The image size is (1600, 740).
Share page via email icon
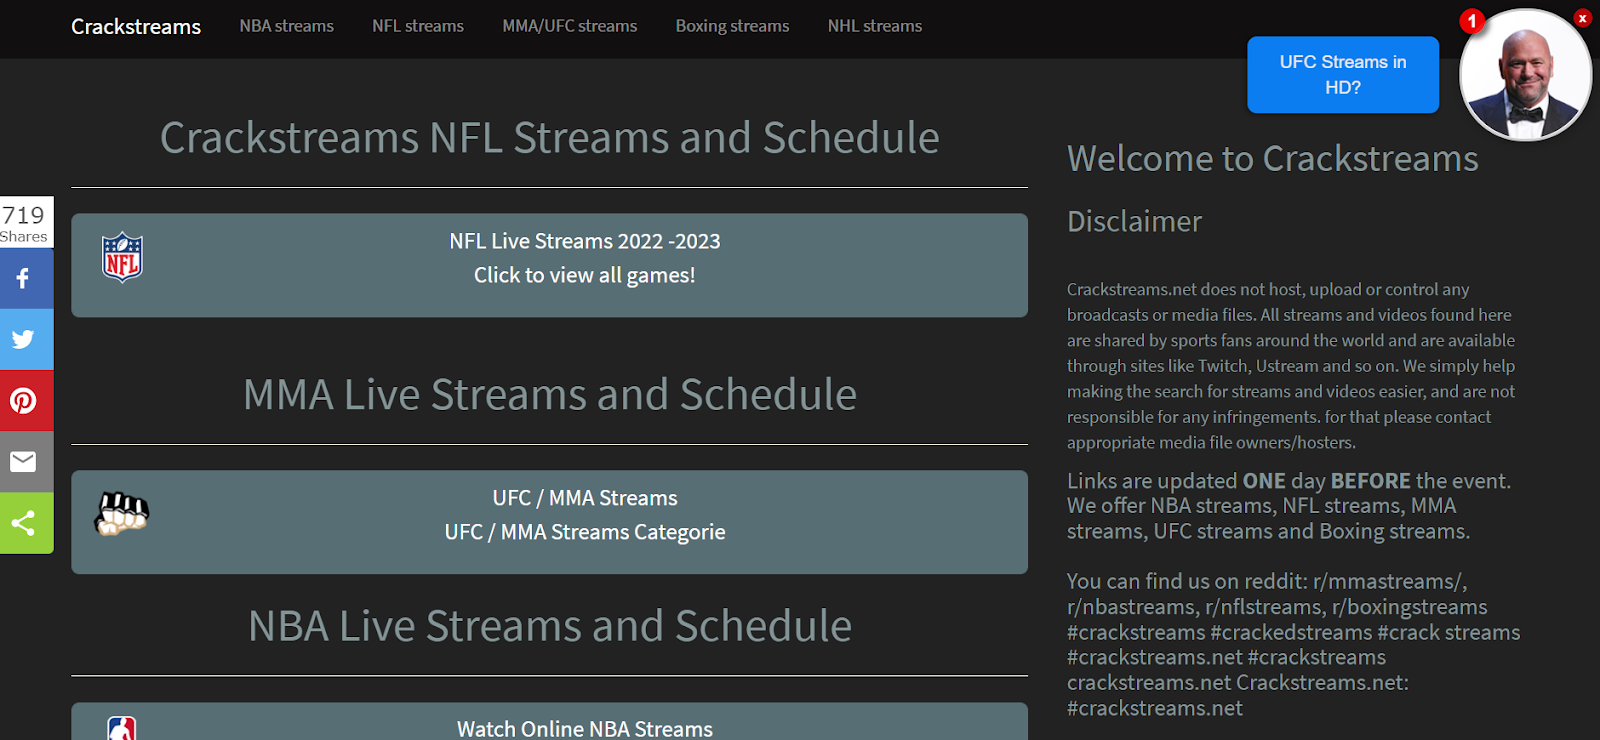(x=26, y=462)
